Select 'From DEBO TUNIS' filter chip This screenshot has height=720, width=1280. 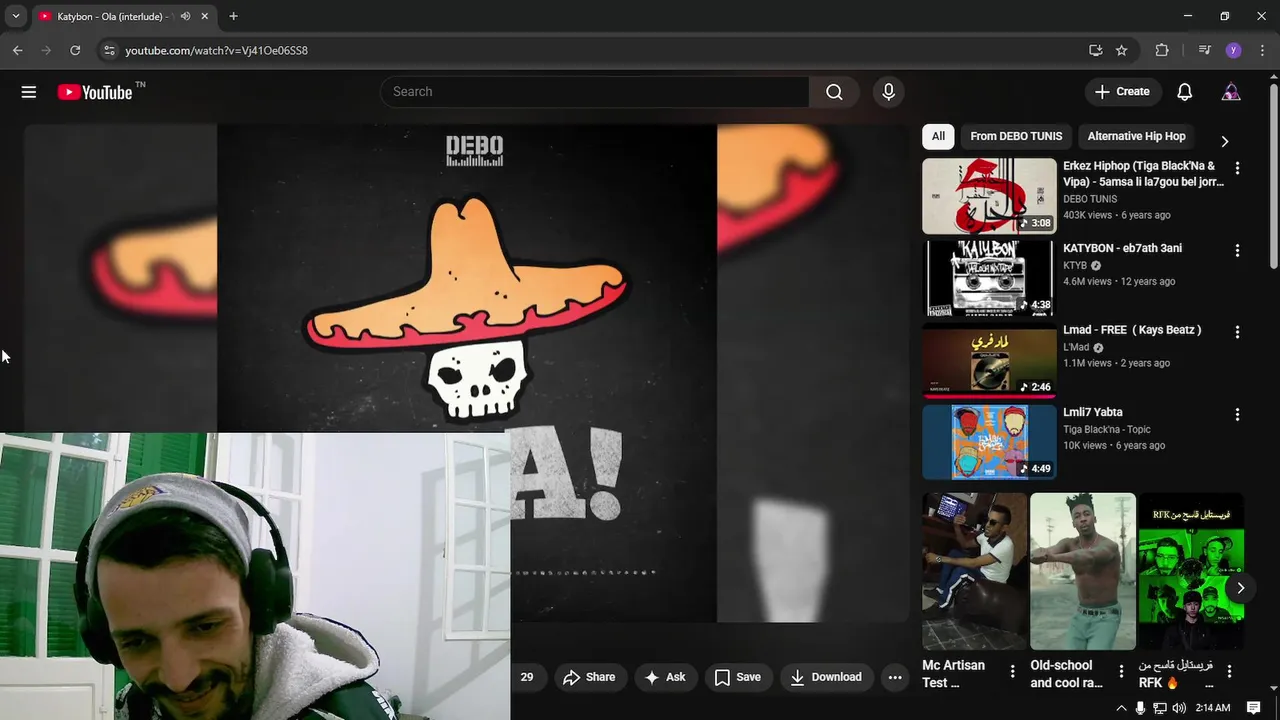[x=1016, y=136]
